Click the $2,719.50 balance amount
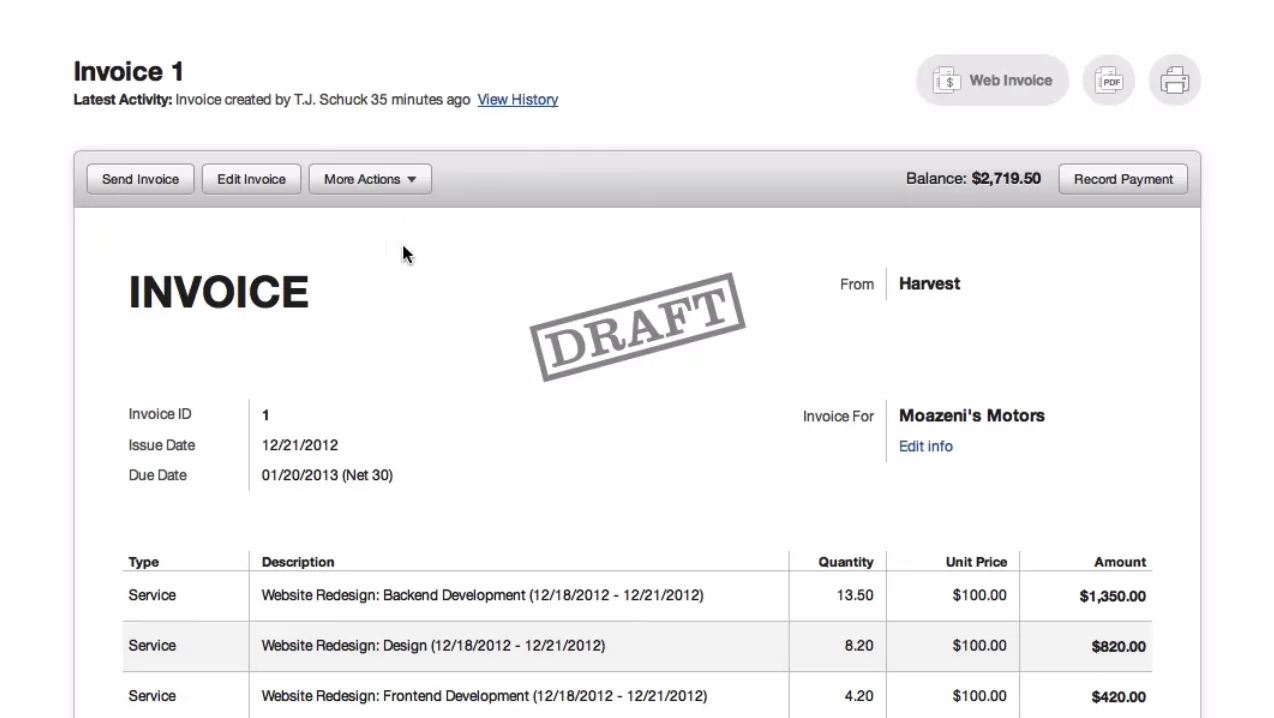This screenshot has width=1274, height=718. tap(1006, 178)
